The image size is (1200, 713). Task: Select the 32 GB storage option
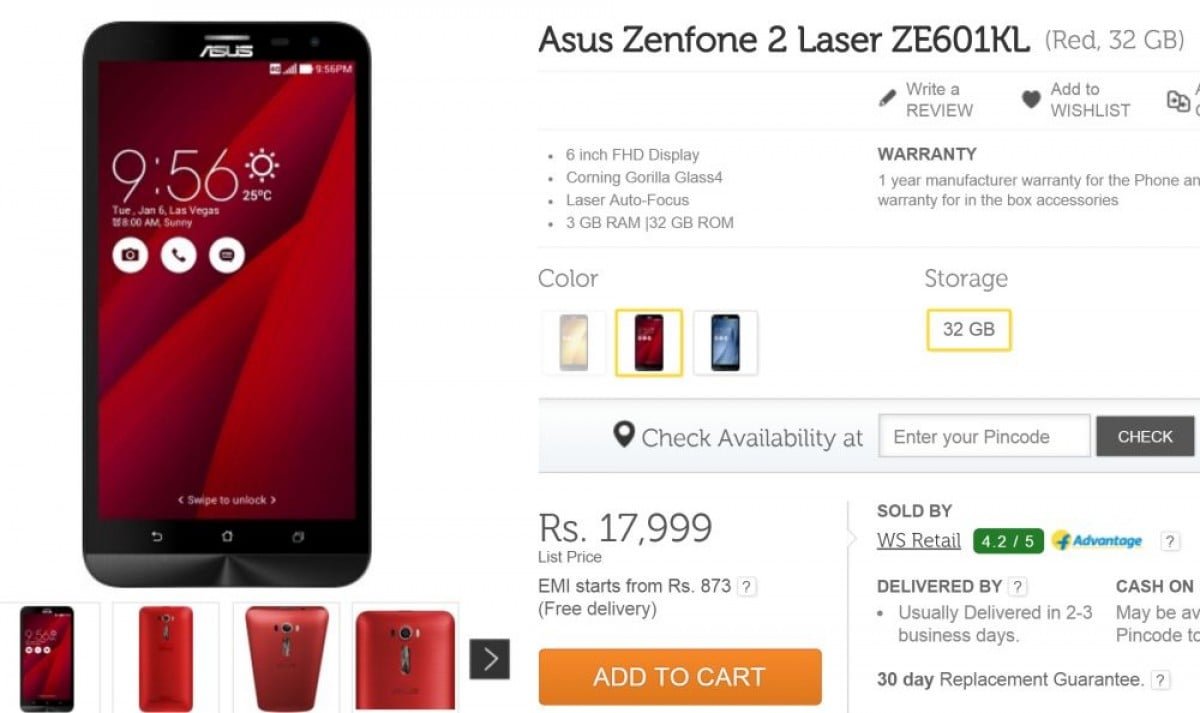coord(969,329)
